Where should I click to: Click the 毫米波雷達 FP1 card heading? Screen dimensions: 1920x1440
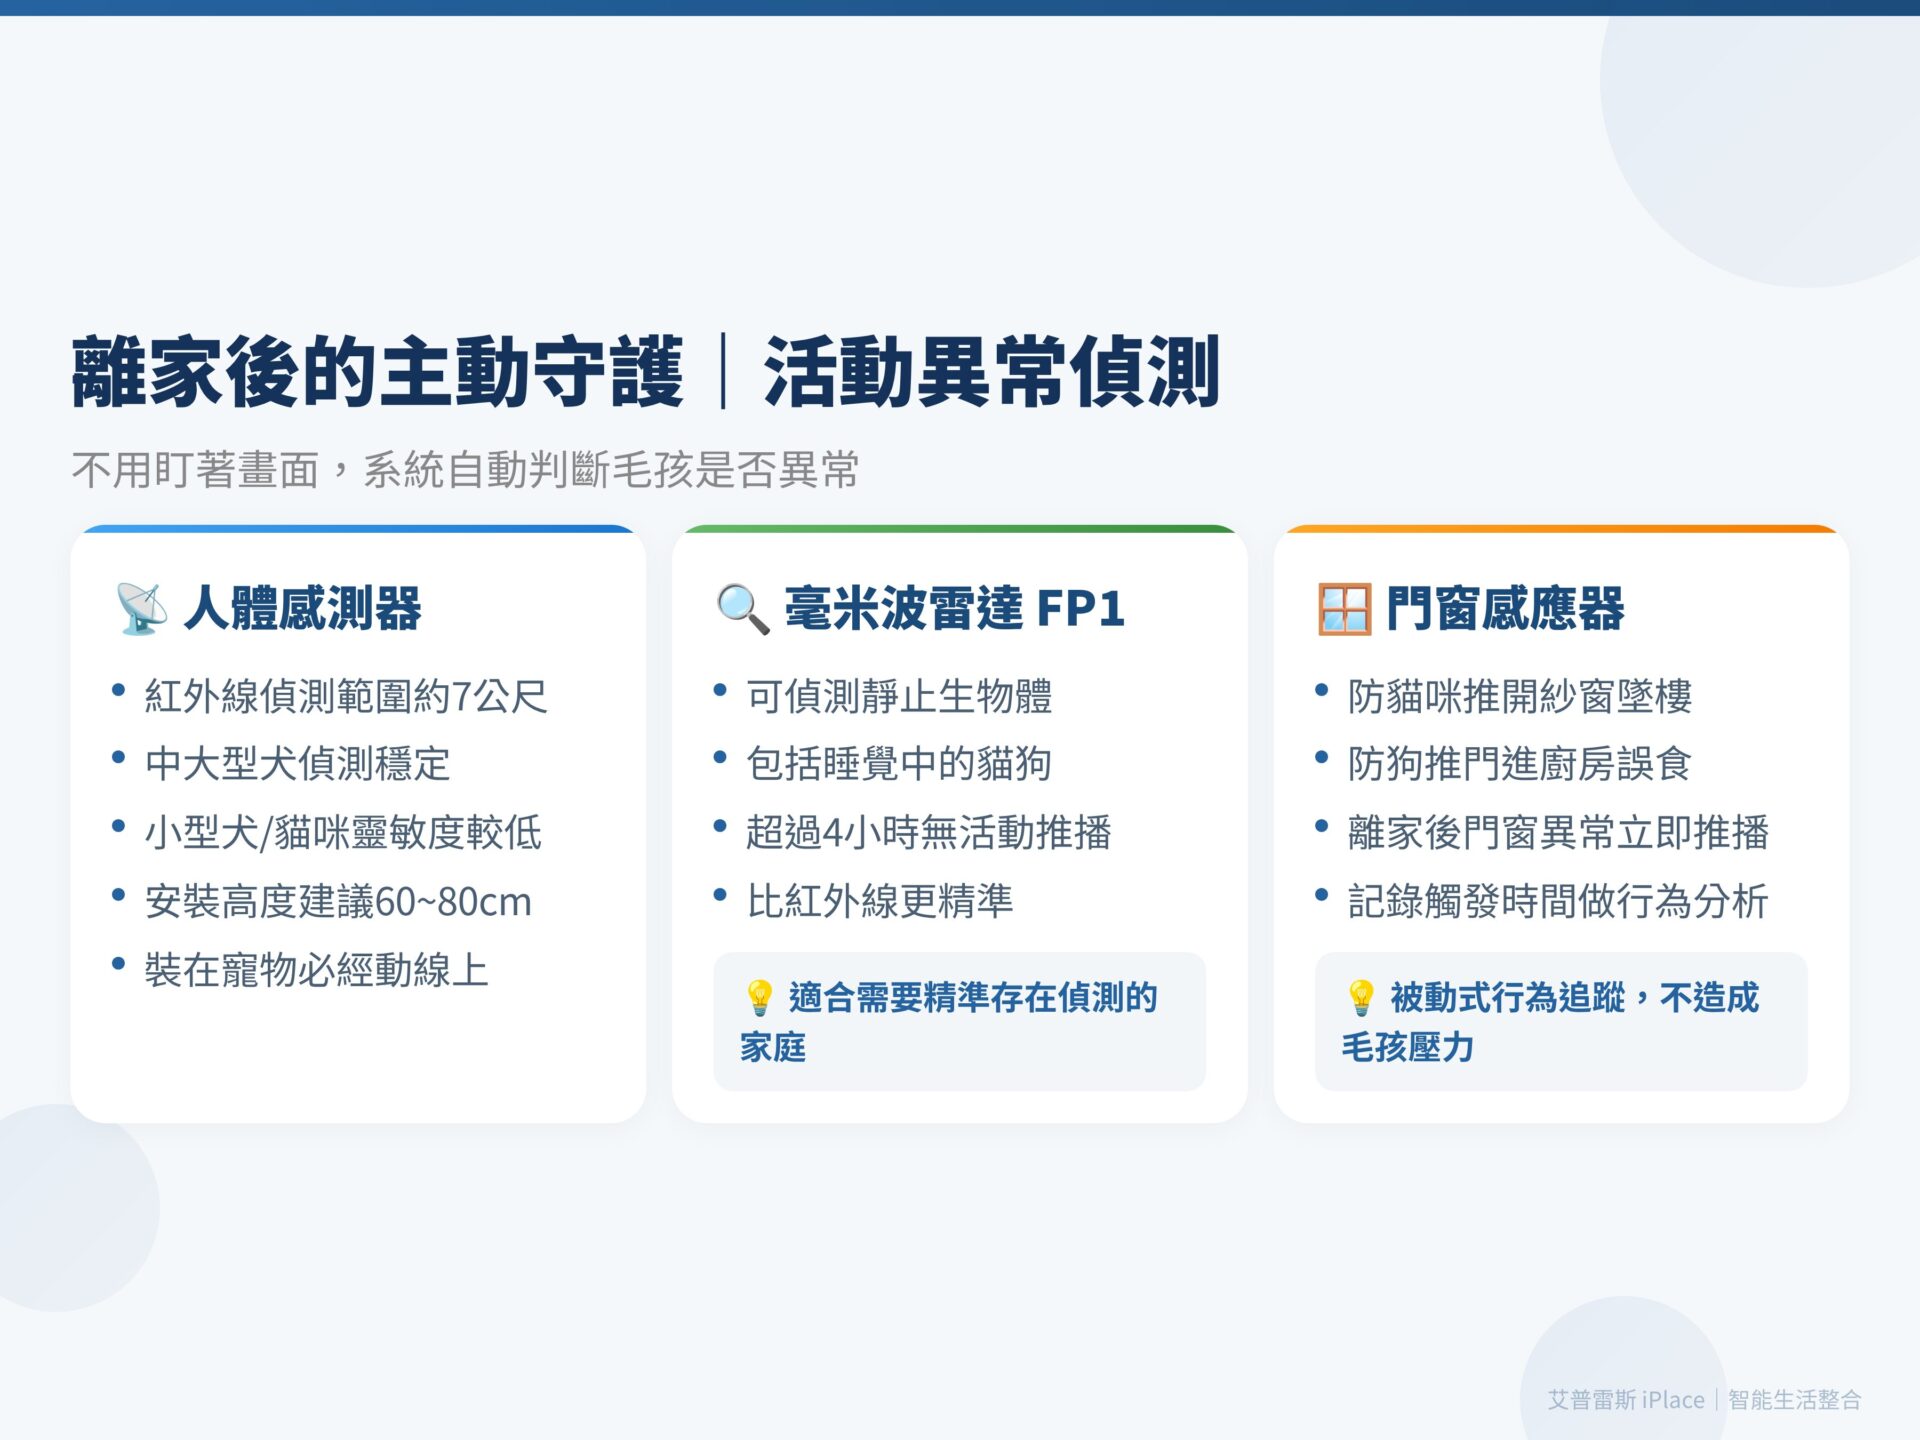955,608
